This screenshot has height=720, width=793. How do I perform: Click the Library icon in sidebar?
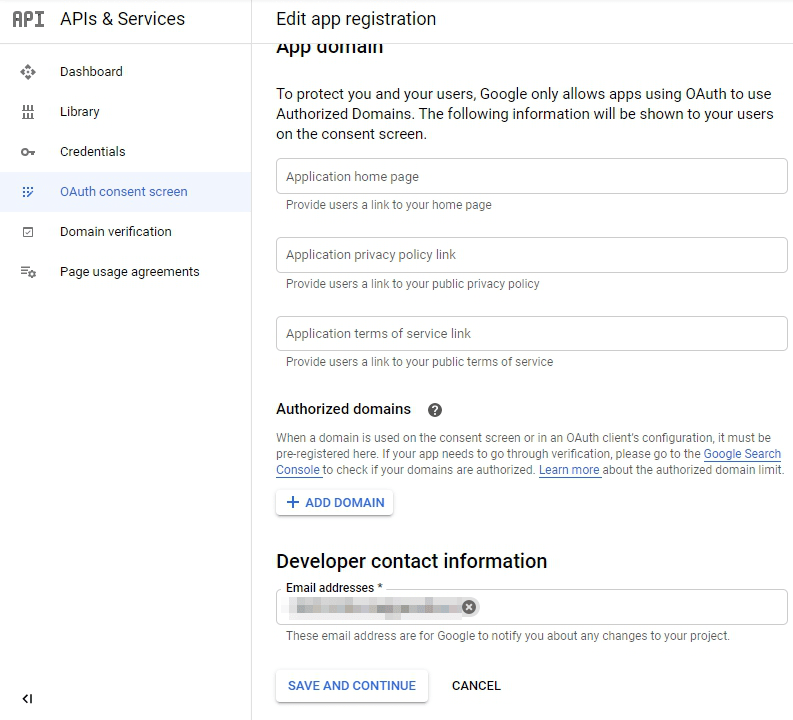point(28,112)
